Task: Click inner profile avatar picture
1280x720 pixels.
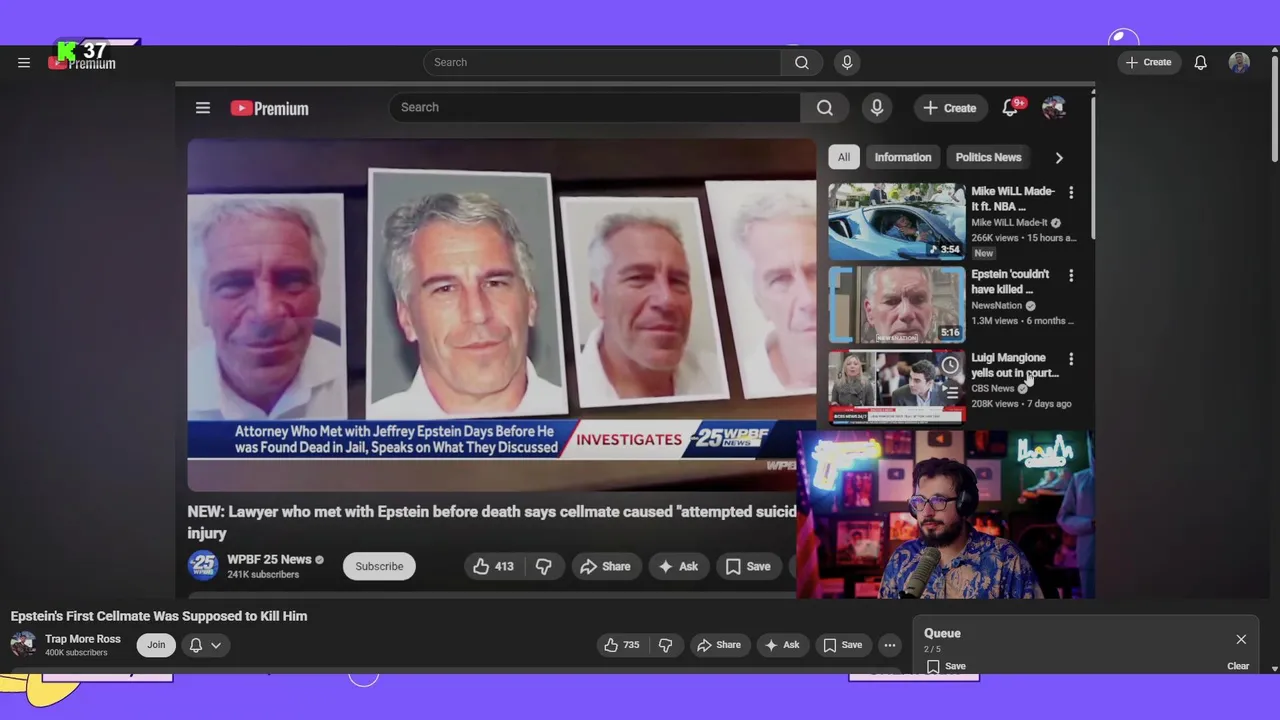Action: pos(1054,108)
